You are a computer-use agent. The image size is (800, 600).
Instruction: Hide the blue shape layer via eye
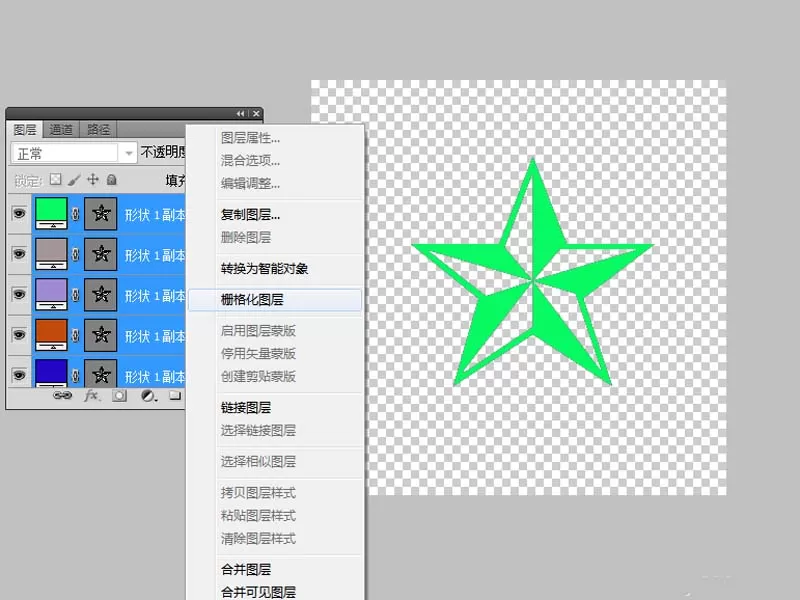[x=19, y=375]
